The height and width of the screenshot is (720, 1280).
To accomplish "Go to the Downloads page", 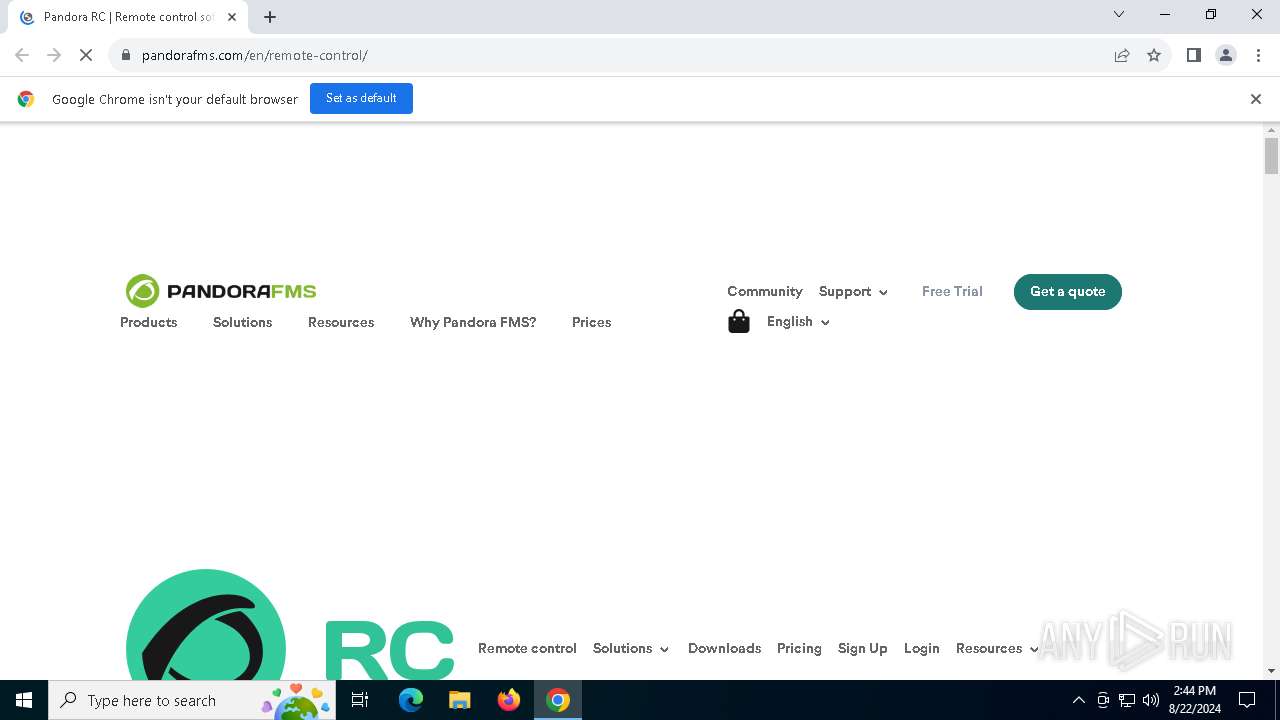I will point(724,648).
